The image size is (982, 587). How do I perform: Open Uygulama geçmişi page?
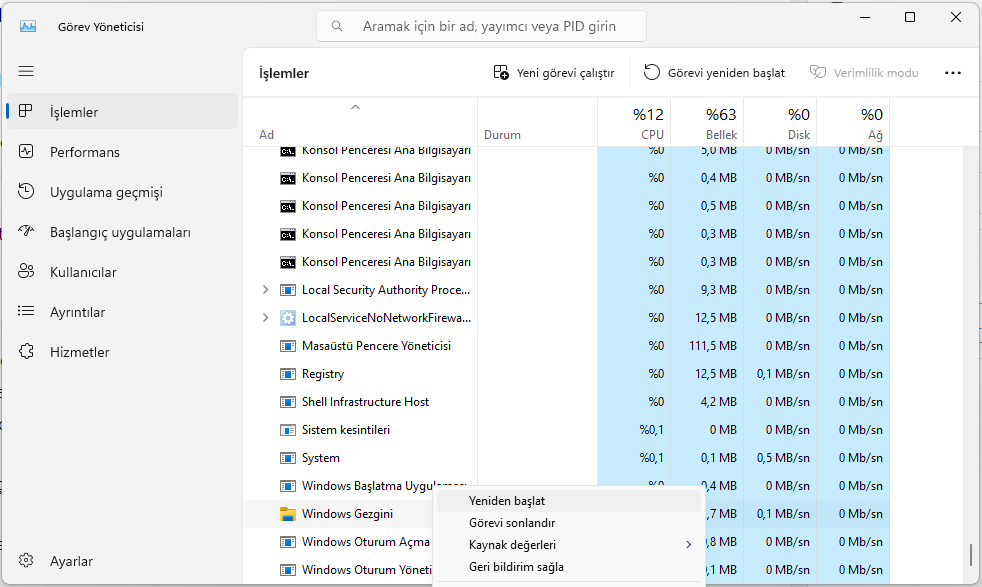pos(105,192)
